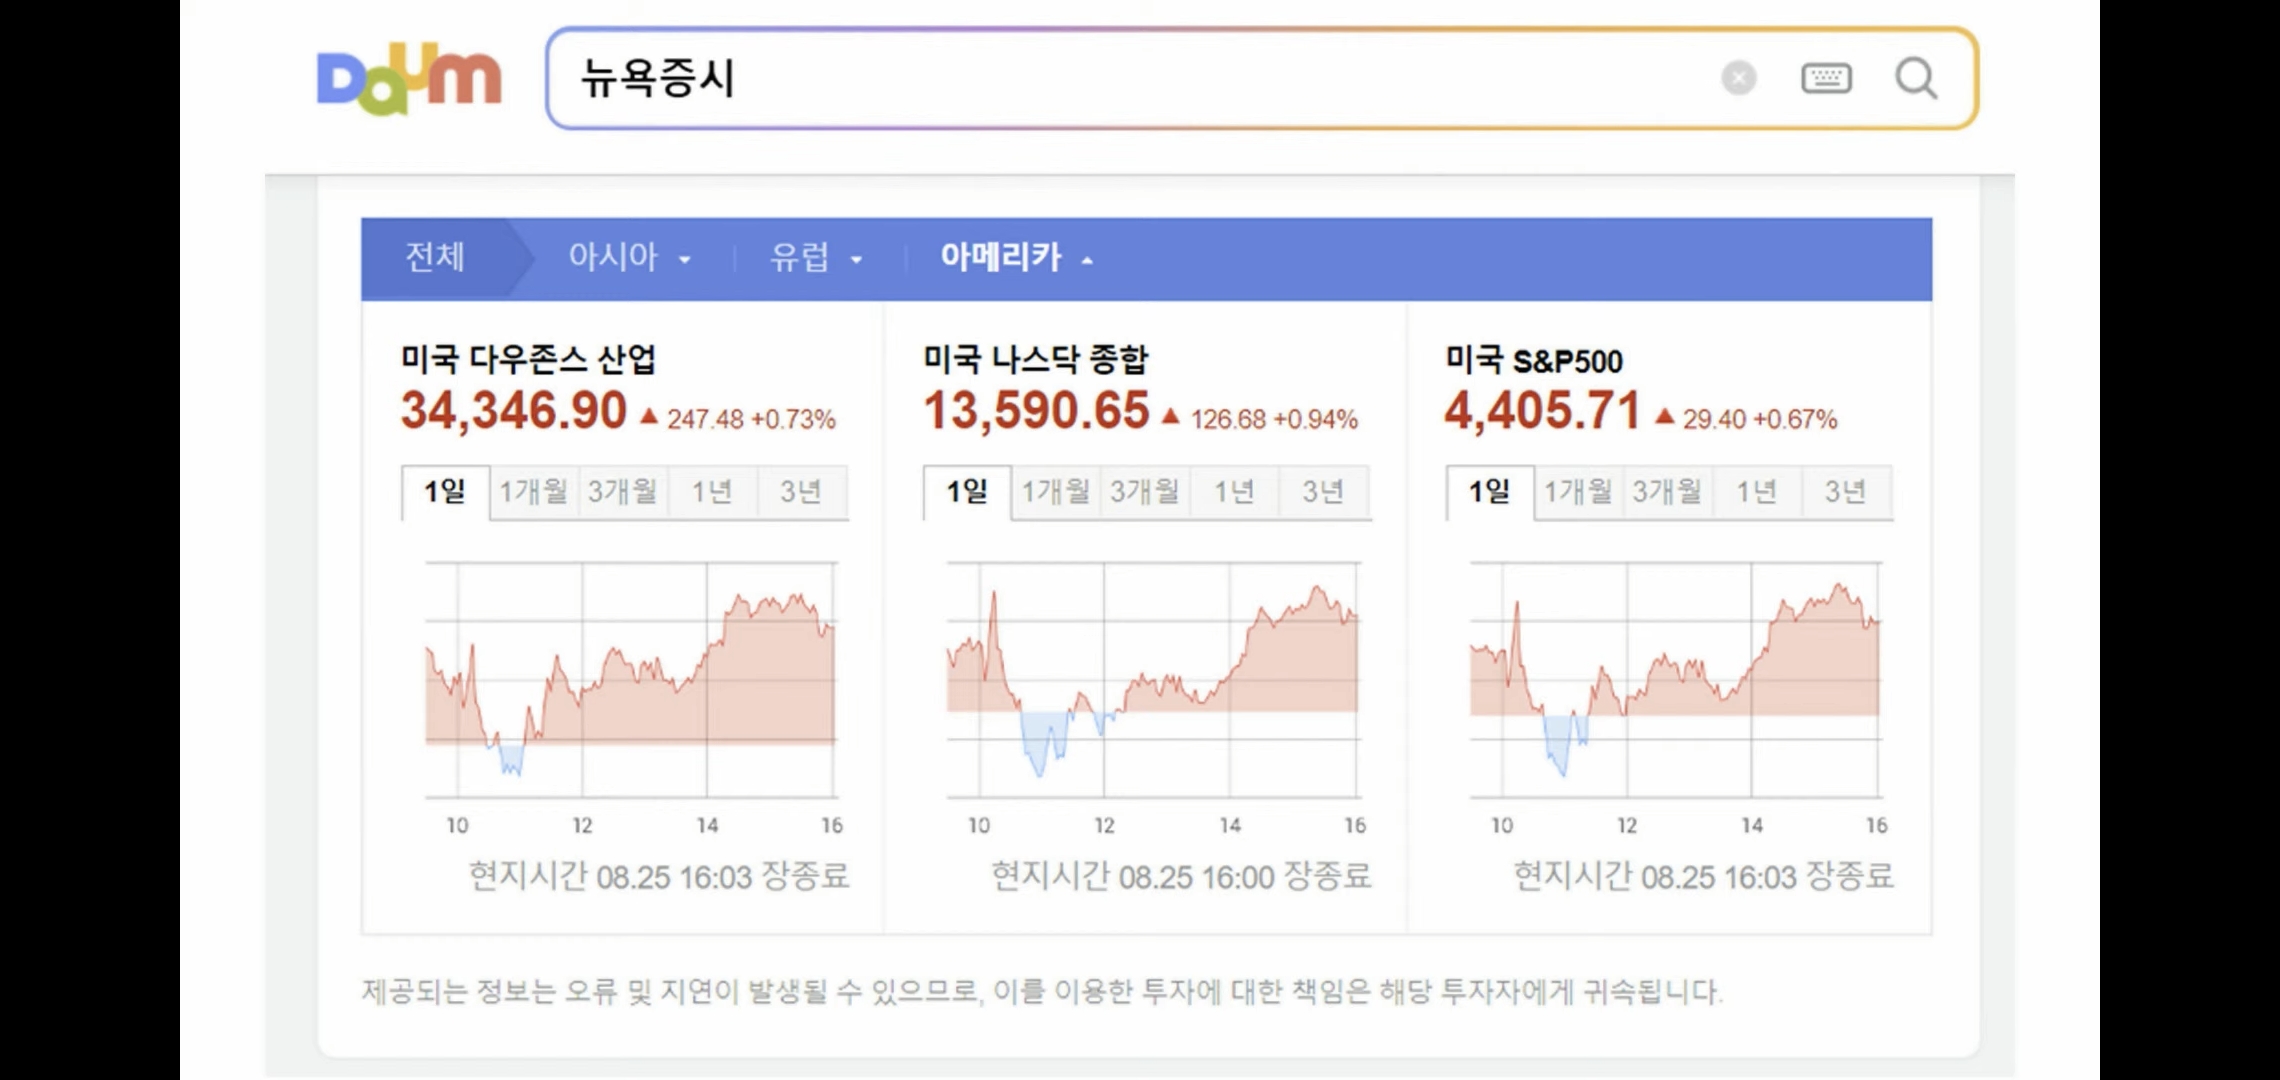Select 3개월 tab under 다우존스

tap(623, 492)
